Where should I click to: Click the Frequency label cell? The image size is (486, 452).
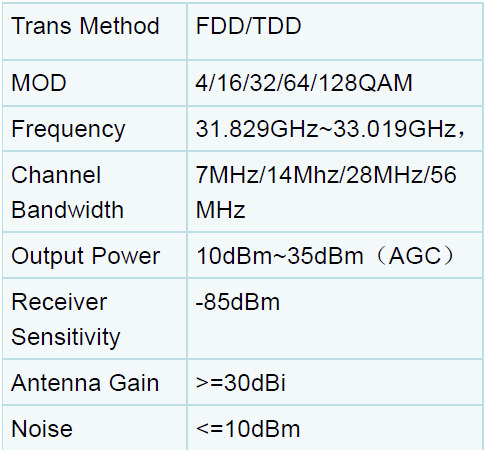(95, 129)
